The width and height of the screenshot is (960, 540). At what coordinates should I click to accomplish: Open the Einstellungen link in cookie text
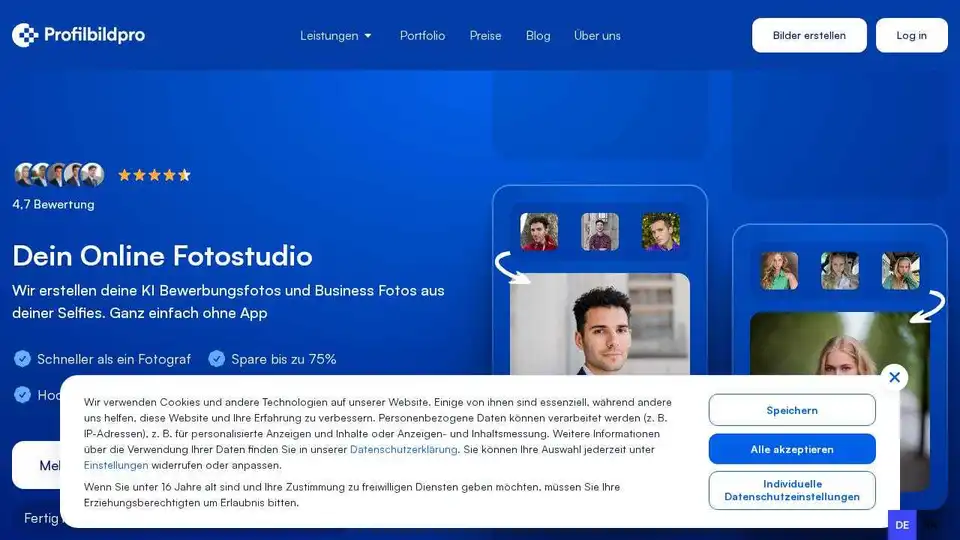tap(116, 465)
